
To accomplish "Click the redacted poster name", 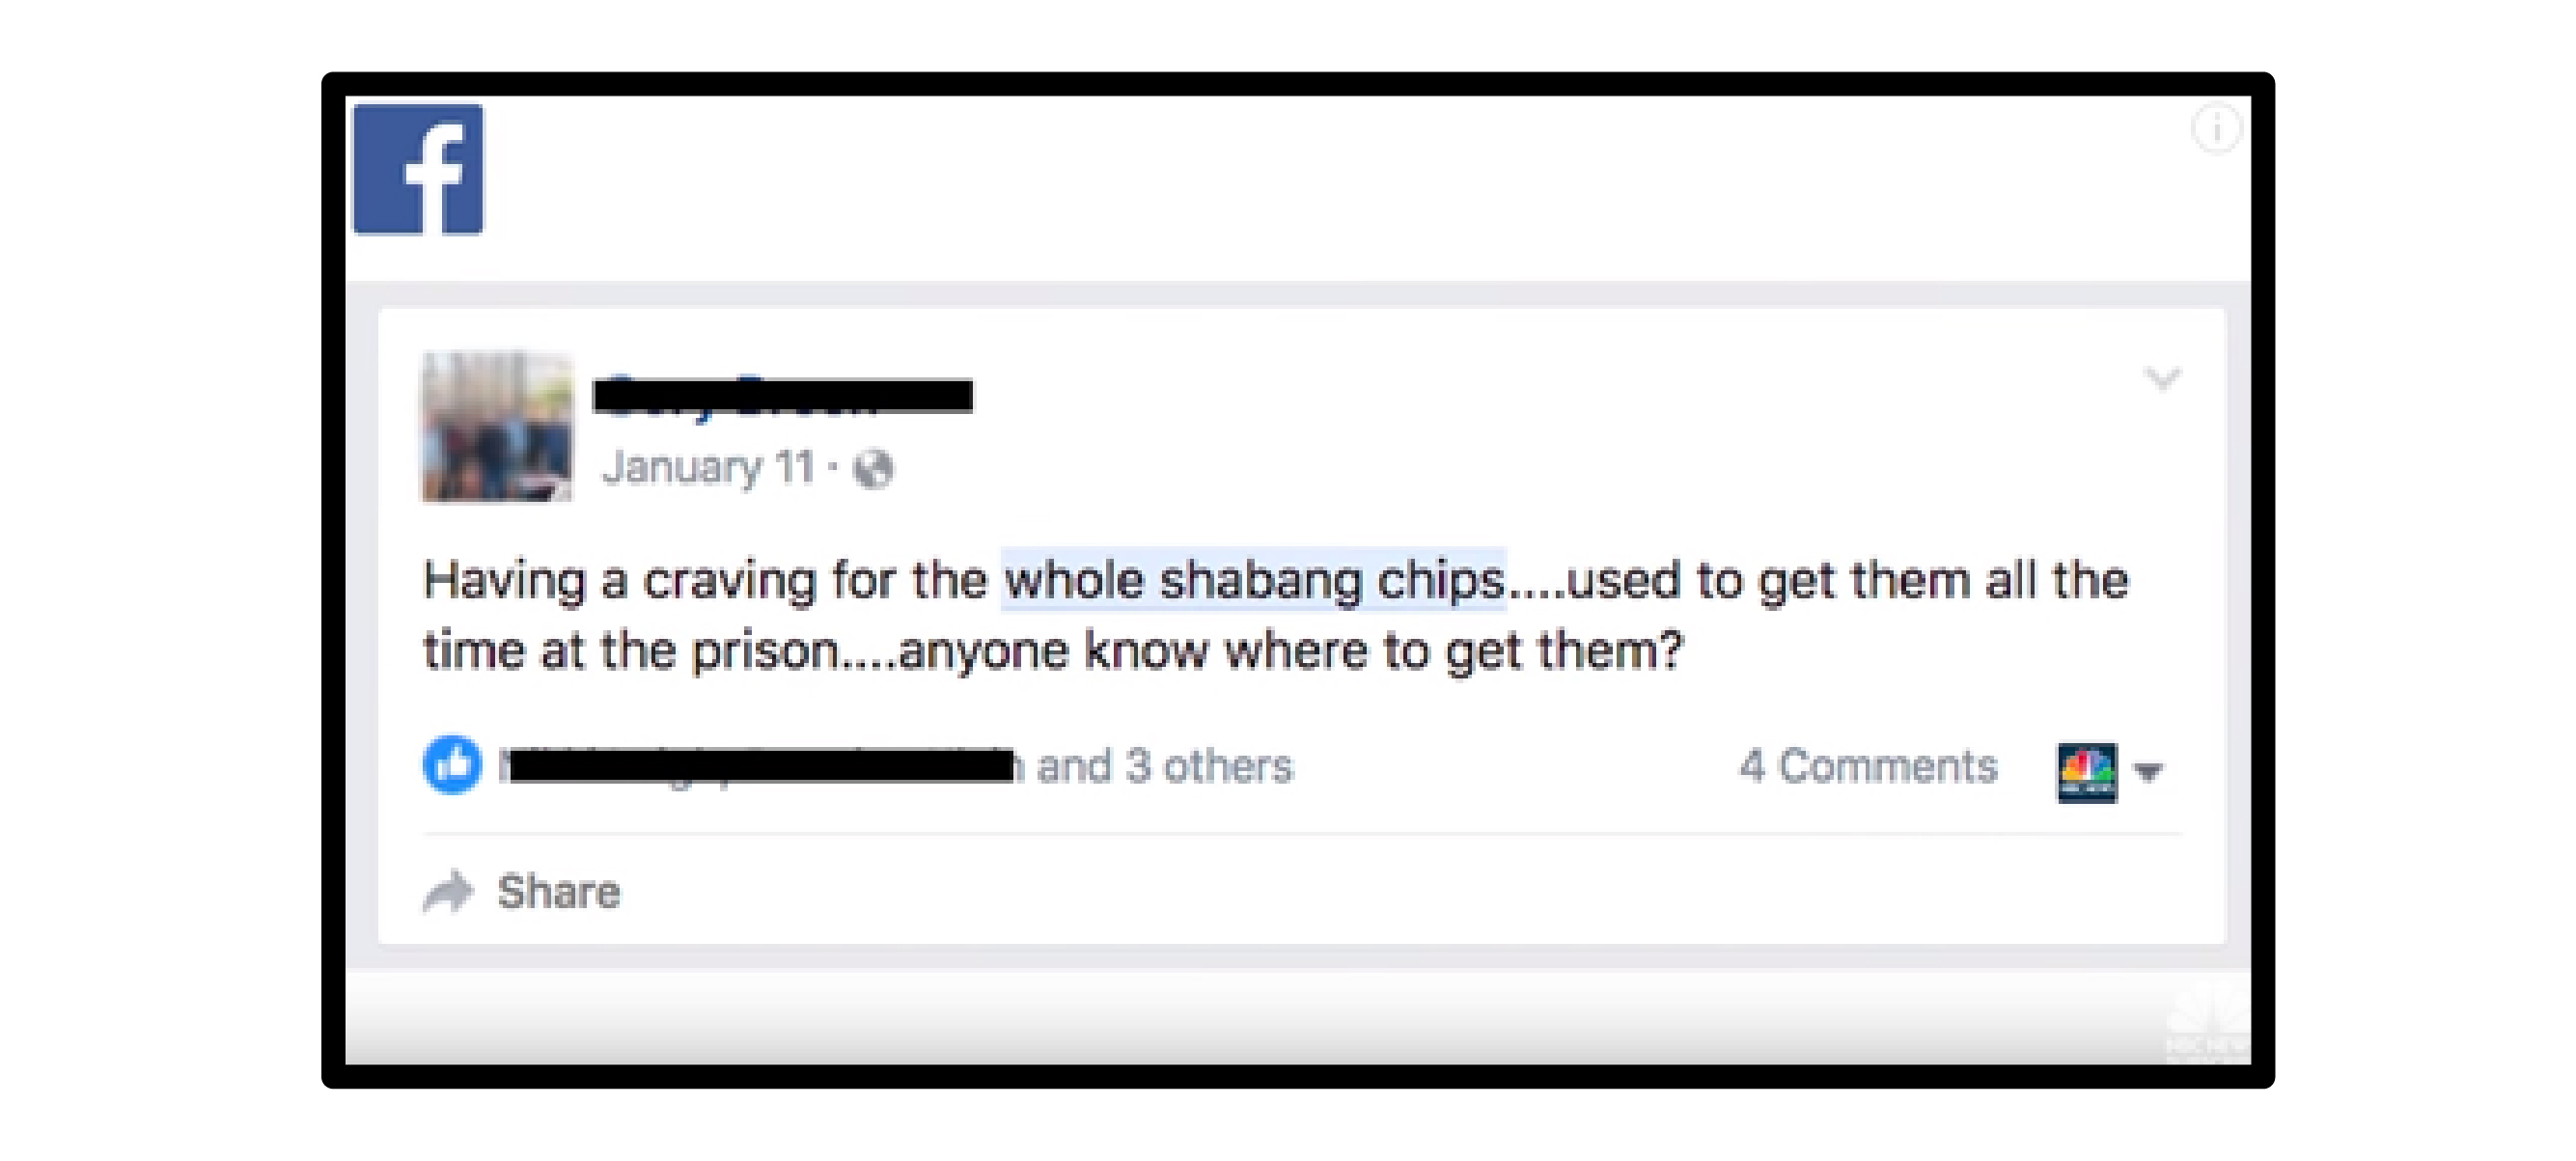I will pyautogui.click(x=782, y=395).
